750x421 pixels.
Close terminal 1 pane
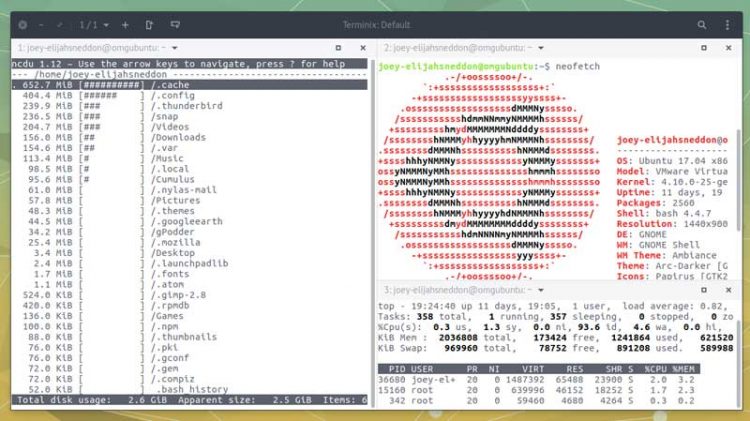point(363,48)
